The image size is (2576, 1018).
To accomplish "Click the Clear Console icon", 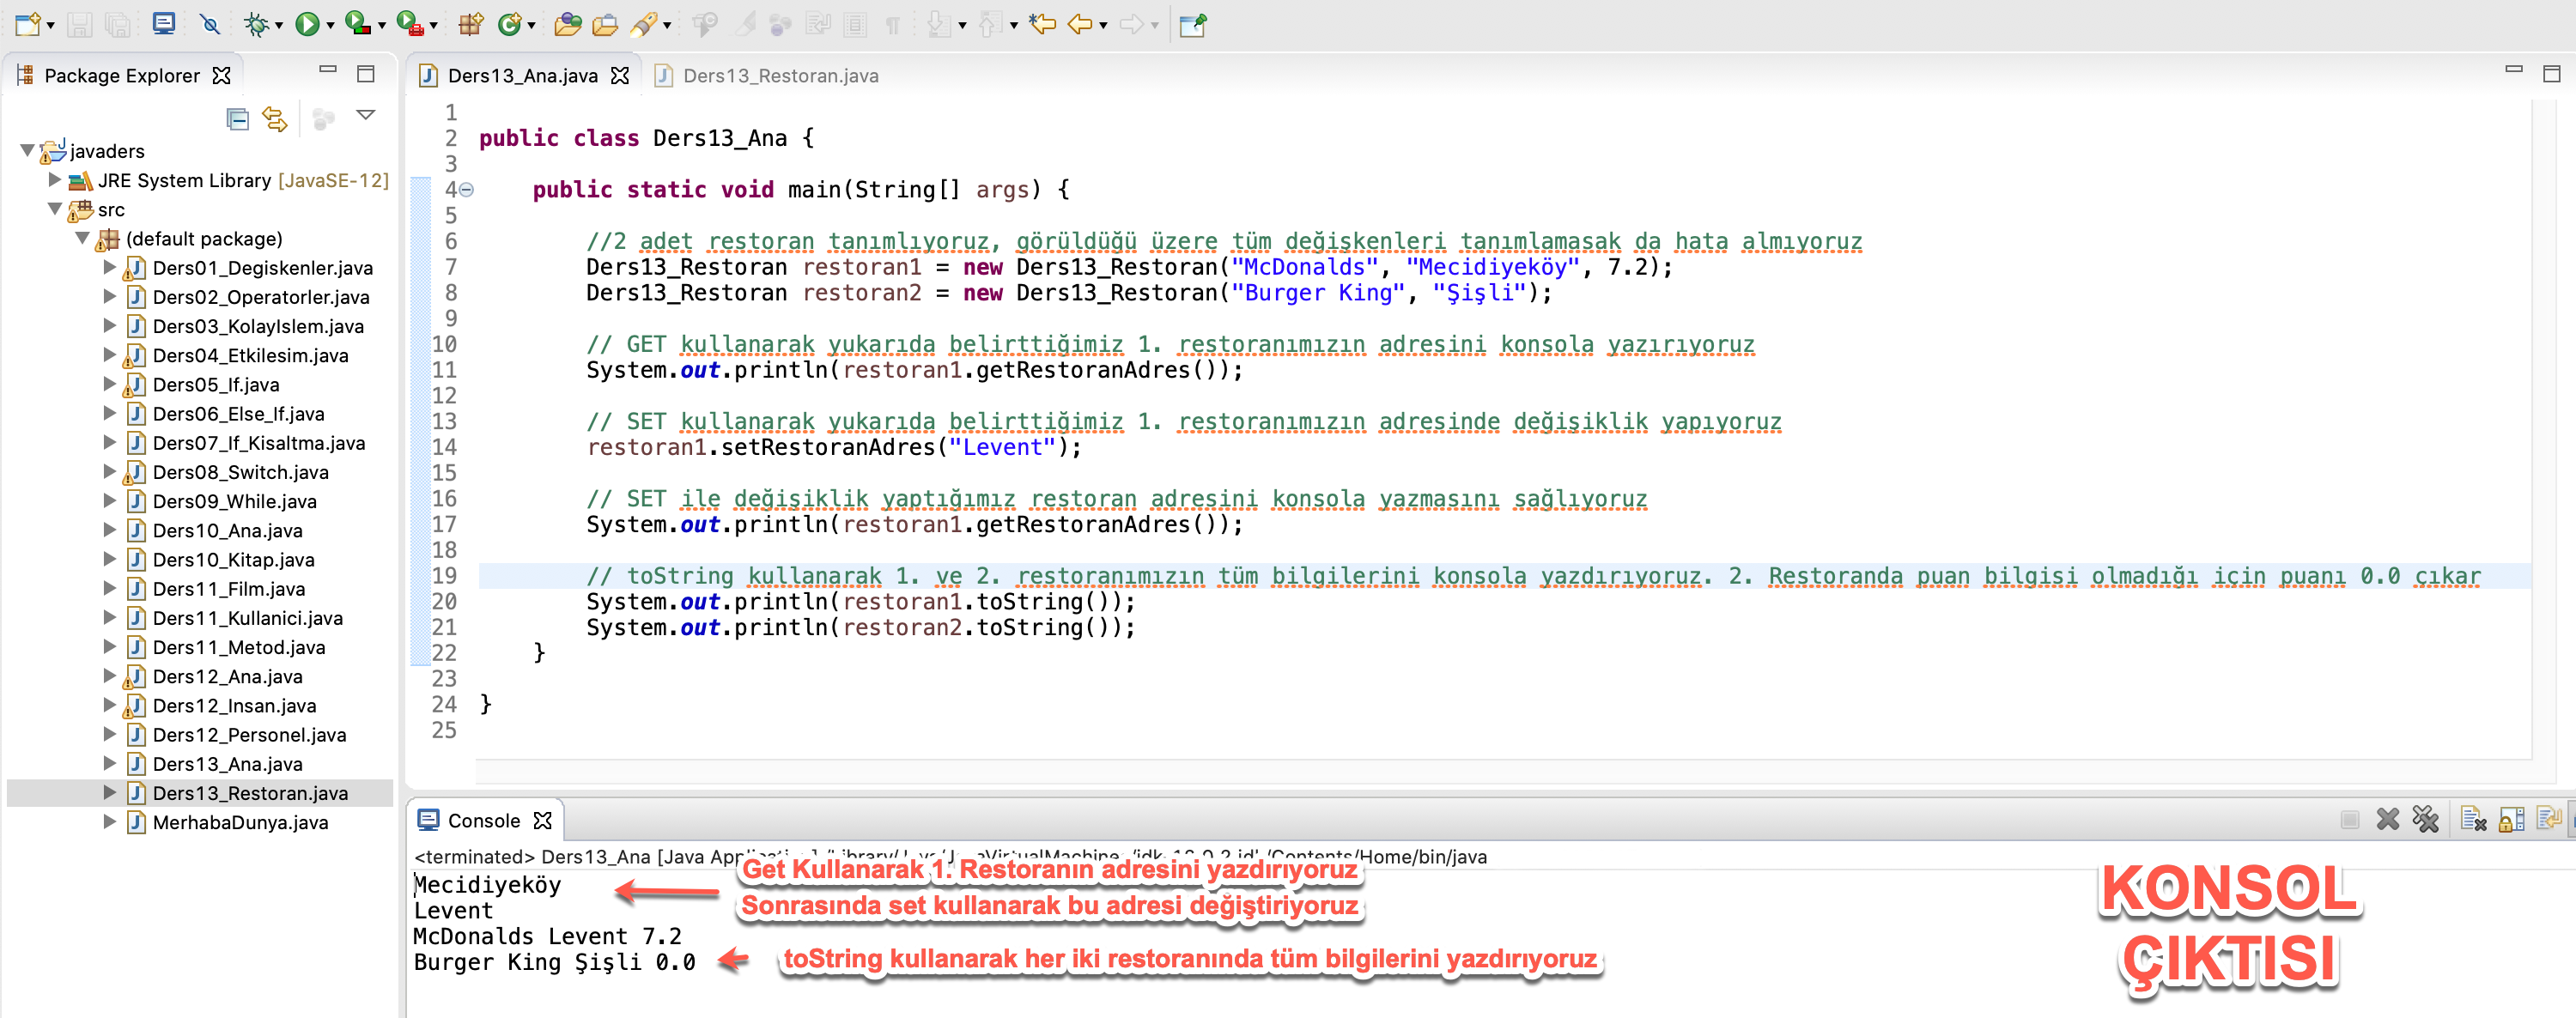I will pyautogui.click(x=2472, y=820).
